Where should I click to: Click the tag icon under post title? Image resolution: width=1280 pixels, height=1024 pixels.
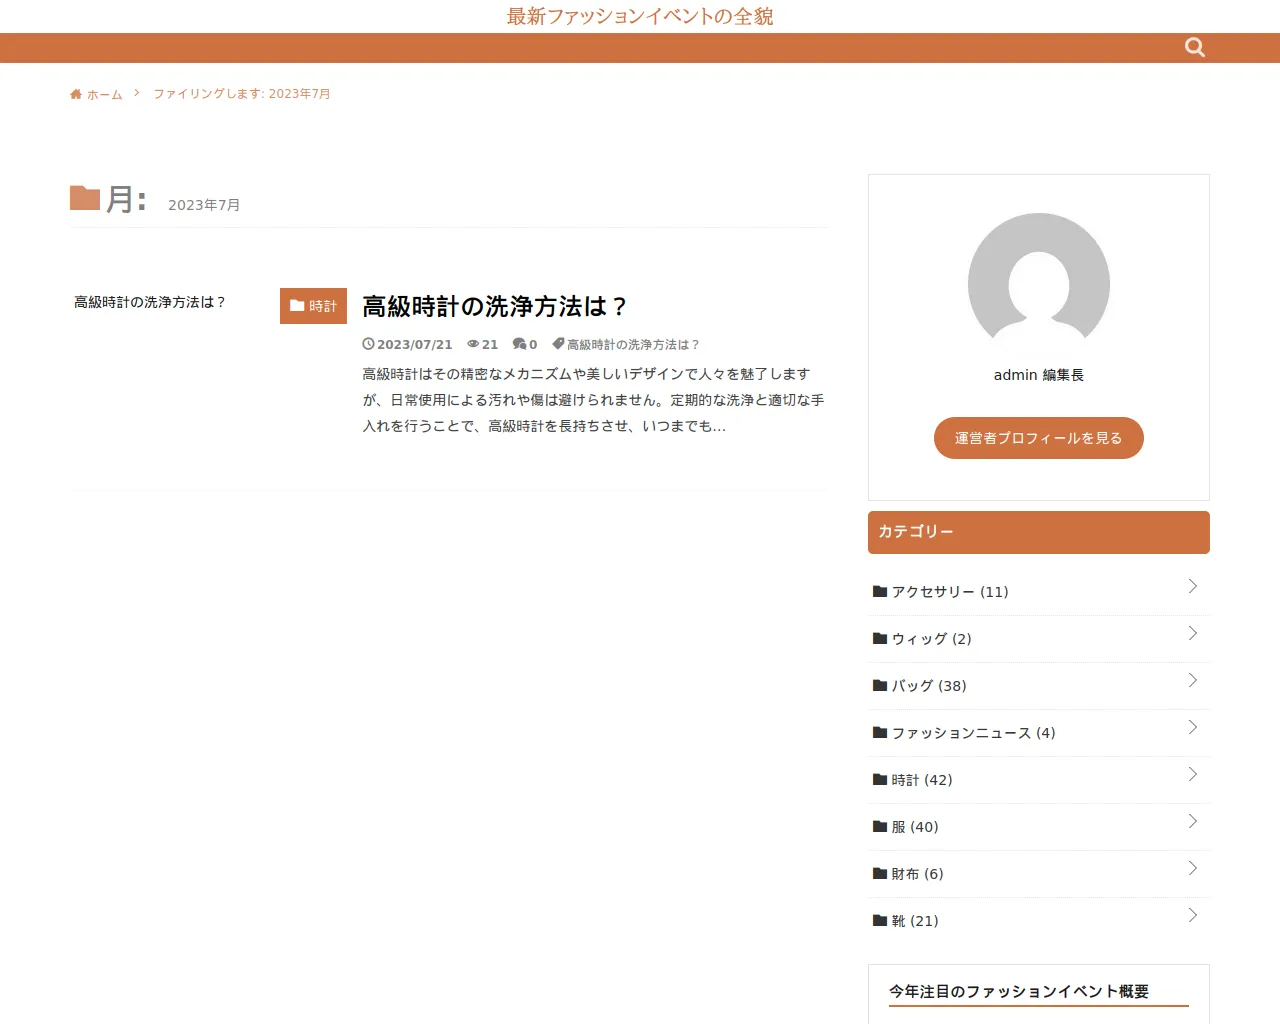coord(558,343)
